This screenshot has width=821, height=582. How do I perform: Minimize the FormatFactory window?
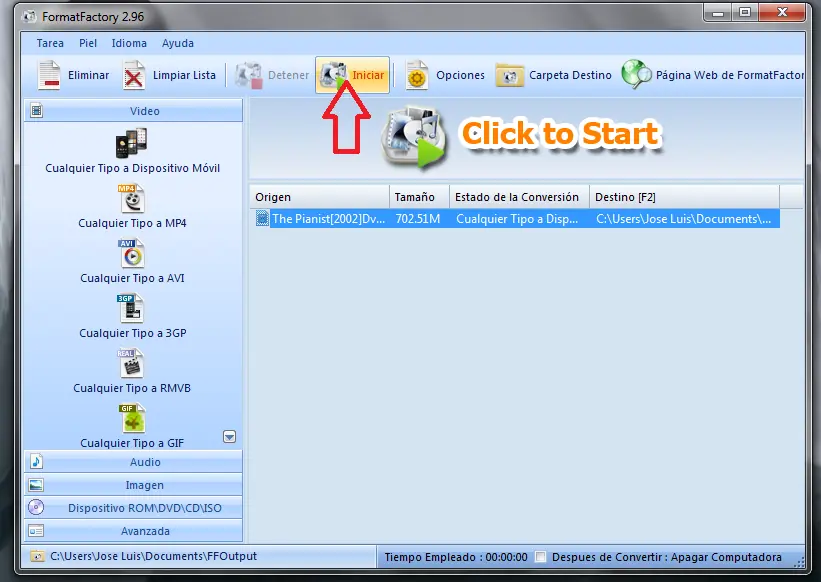tap(718, 13)
